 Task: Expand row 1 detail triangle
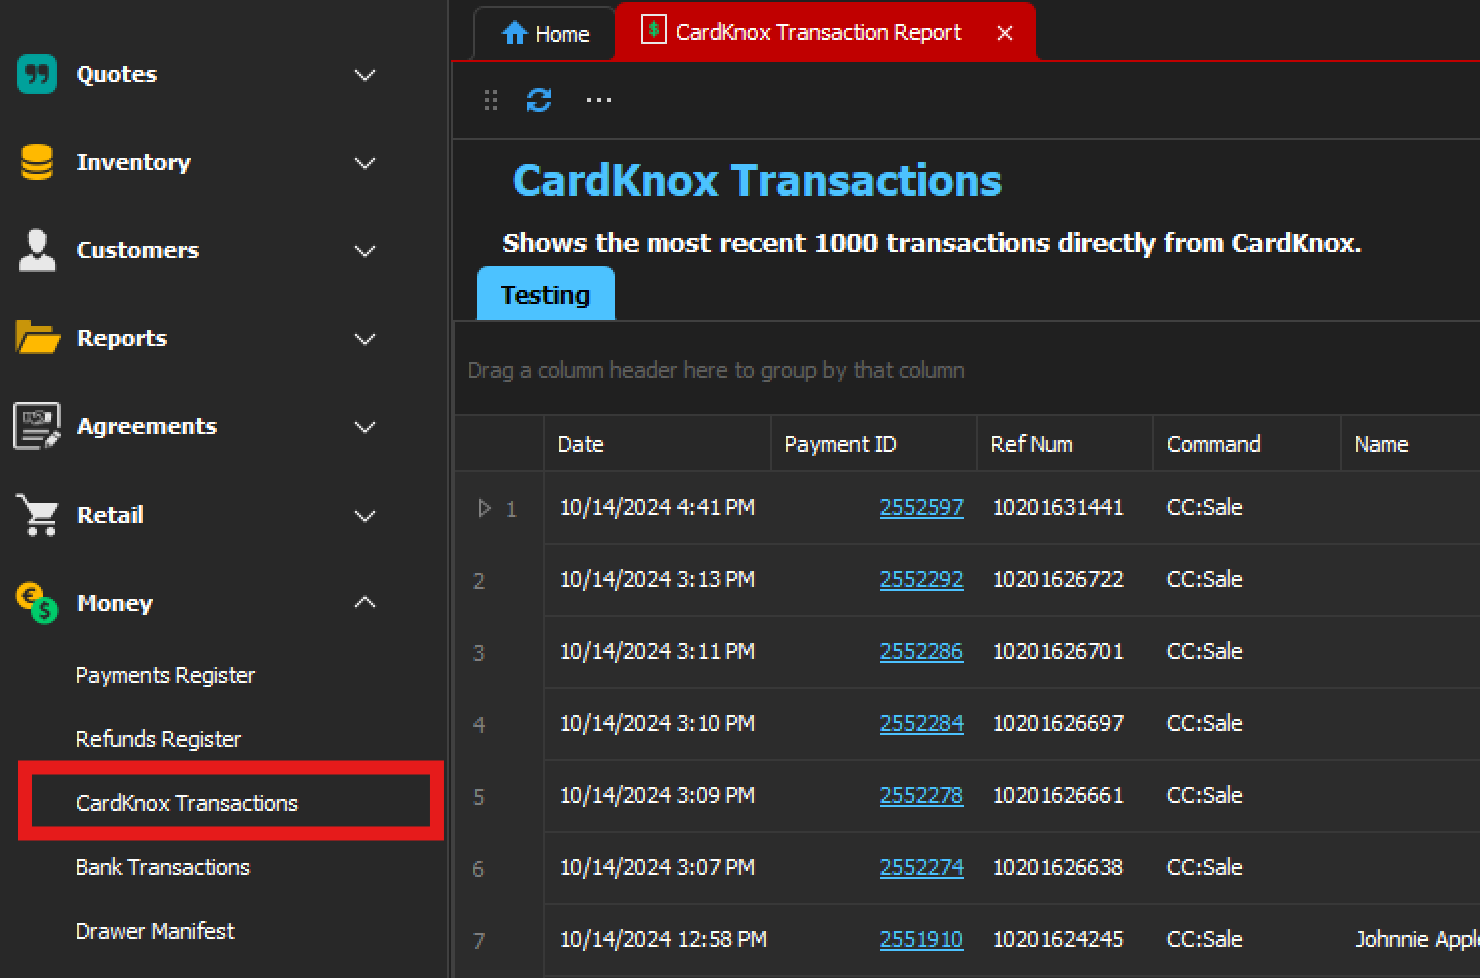click(x=485, y=508)
